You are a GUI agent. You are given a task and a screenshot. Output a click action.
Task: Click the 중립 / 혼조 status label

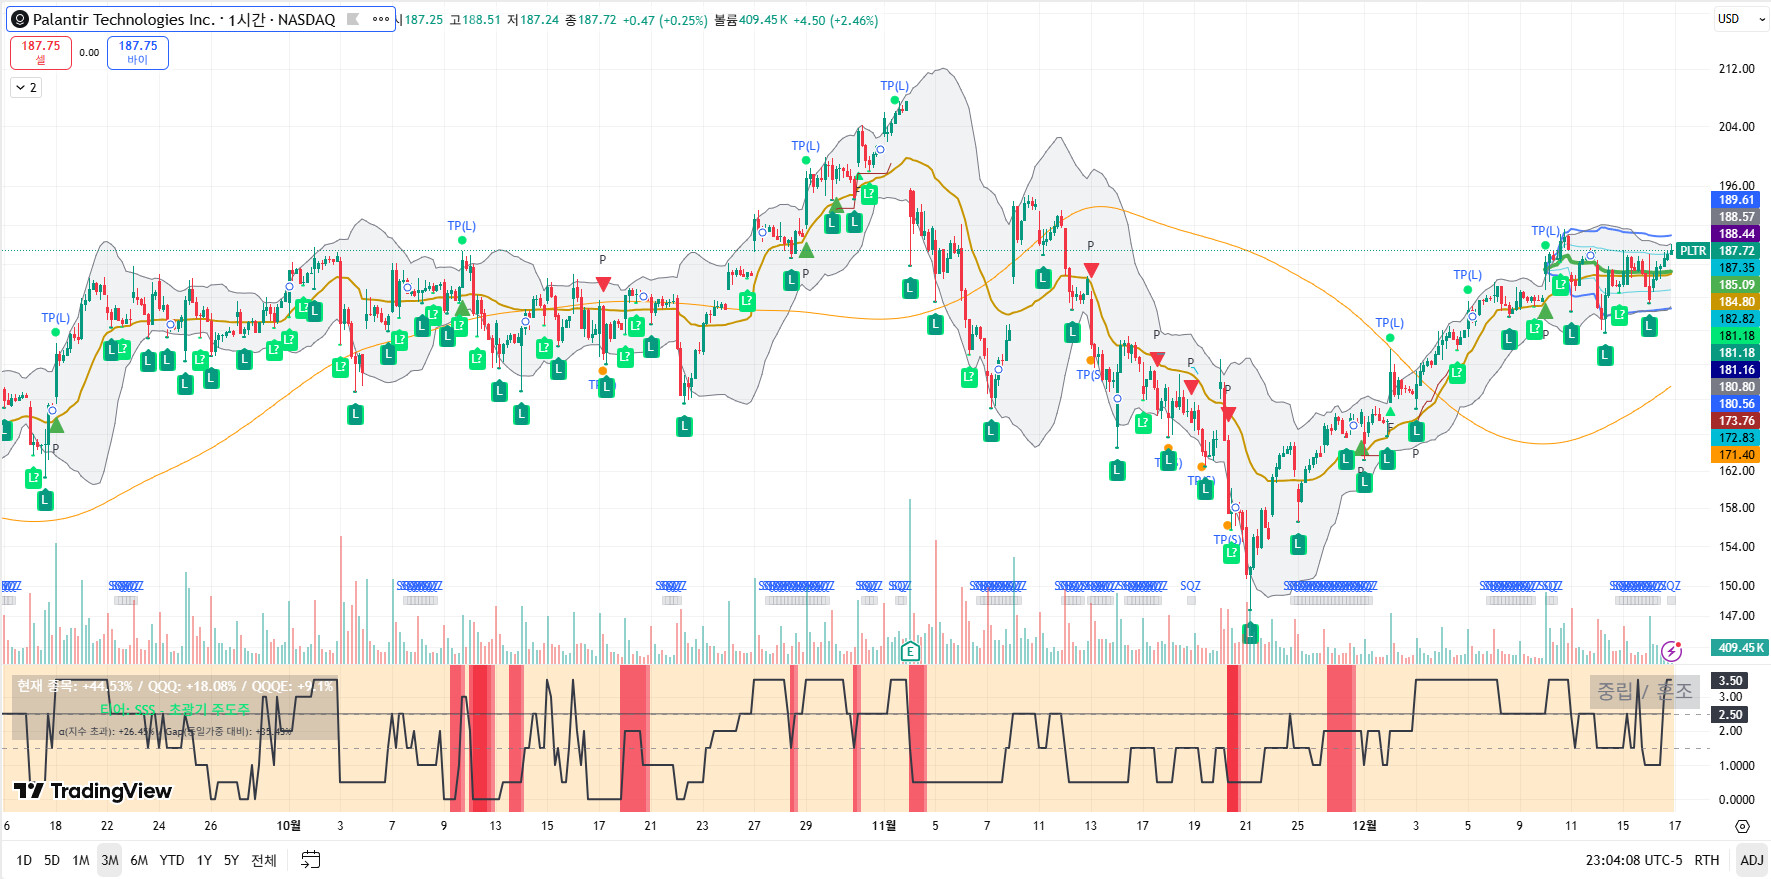click(x=1645, y=692)
